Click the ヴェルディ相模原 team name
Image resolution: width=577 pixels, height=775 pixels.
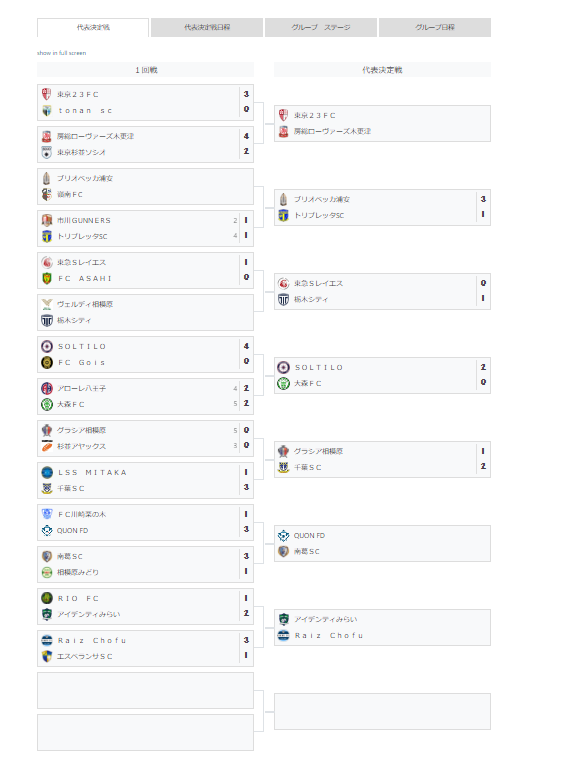(x=85, y=304)
